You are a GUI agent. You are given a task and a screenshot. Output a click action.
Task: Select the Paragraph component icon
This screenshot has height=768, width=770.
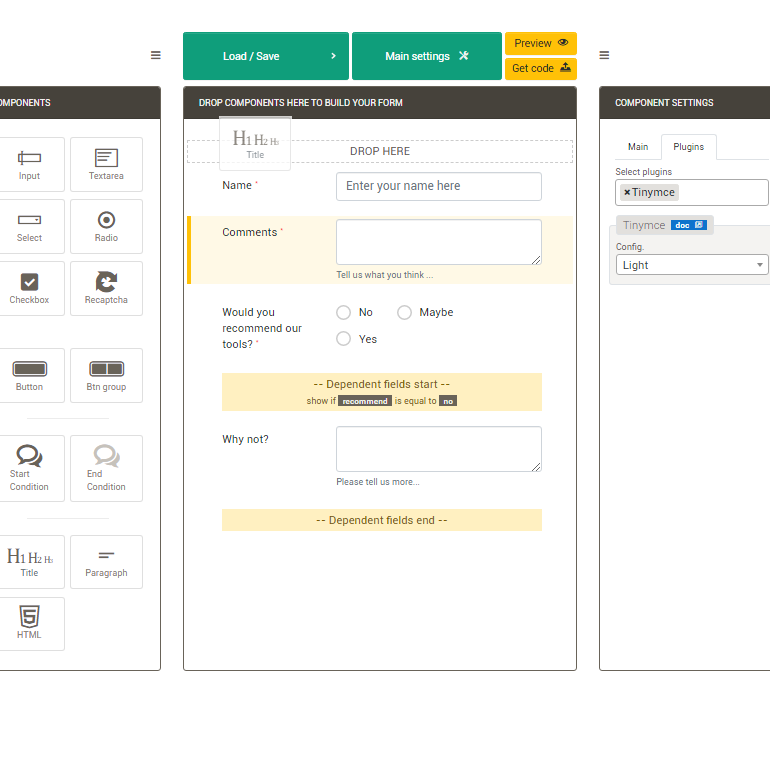click(106, 561)
